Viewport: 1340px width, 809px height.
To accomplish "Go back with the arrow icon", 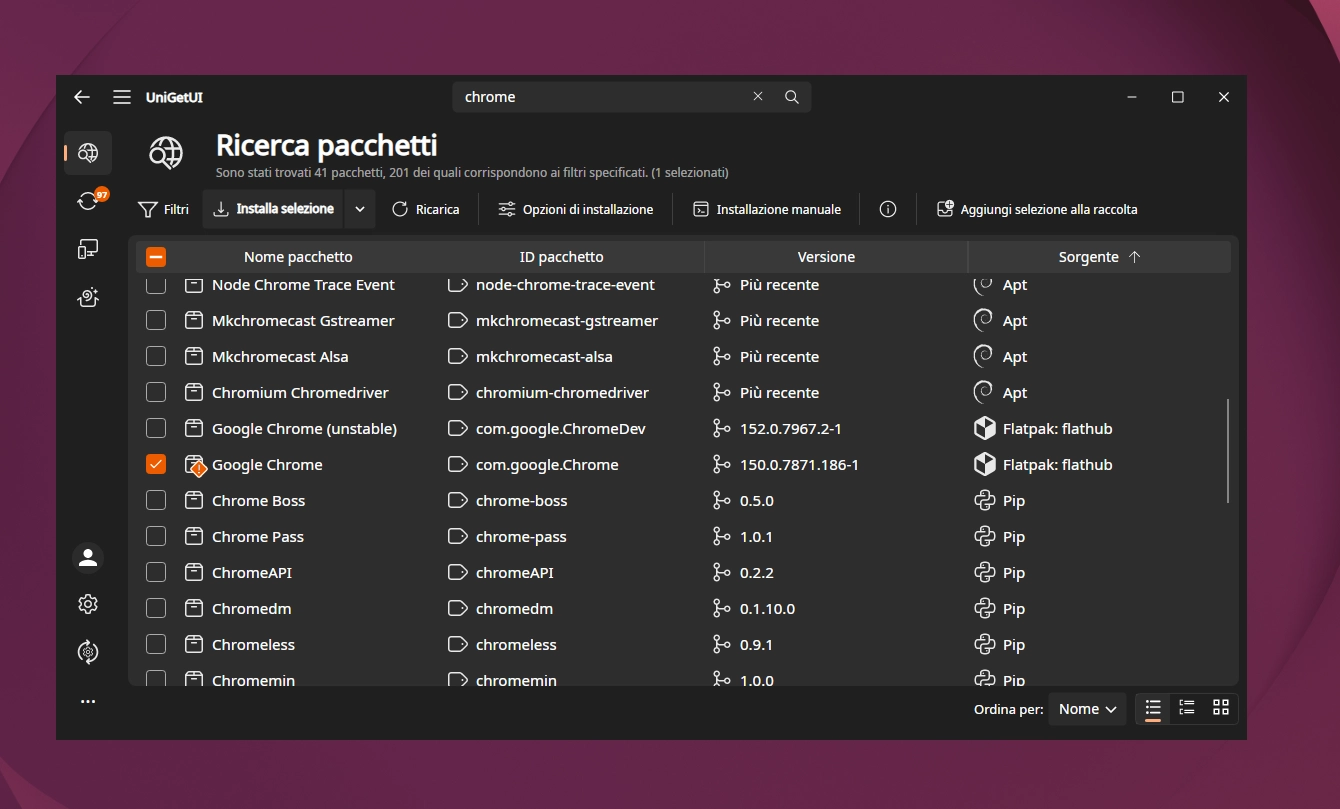I will (x=82, y=97).
